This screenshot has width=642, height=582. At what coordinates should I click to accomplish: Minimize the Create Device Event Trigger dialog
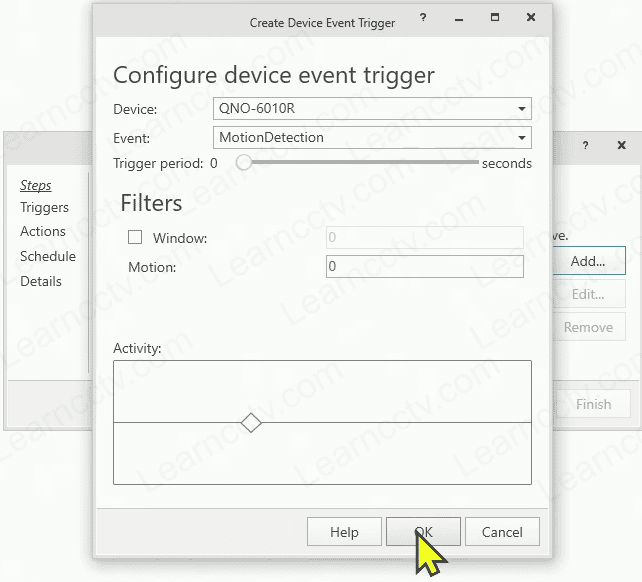(x=459, y=18)
